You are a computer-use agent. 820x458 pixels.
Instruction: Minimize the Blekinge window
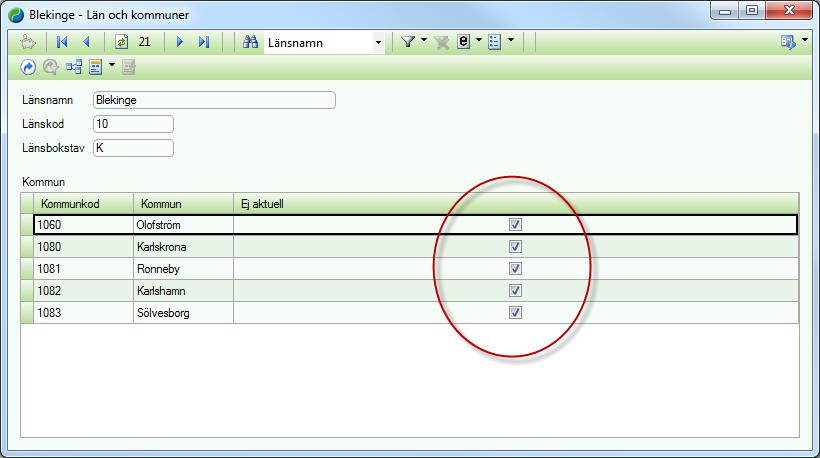pyautogui.click(x=725, y=10)
